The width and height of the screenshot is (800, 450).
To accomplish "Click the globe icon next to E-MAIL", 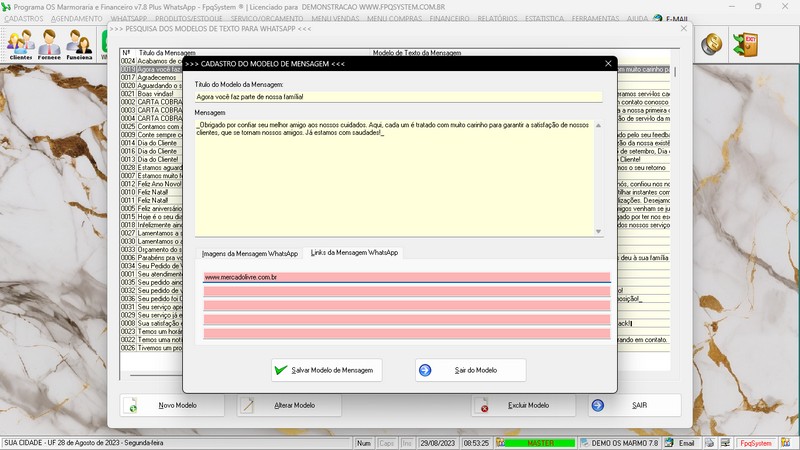I will pos(658,19).
